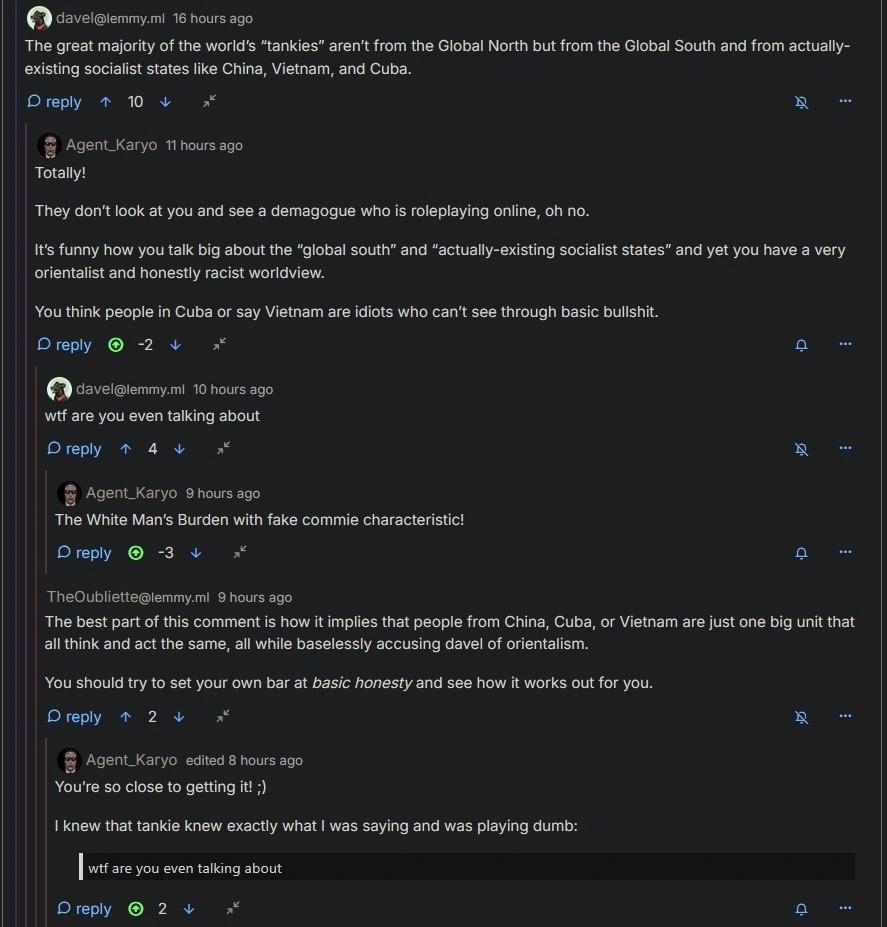This screenshot has height=927, width=887.
Task: Click davel's avatar on "wtf" comment
Action: [x=59, y=389]
